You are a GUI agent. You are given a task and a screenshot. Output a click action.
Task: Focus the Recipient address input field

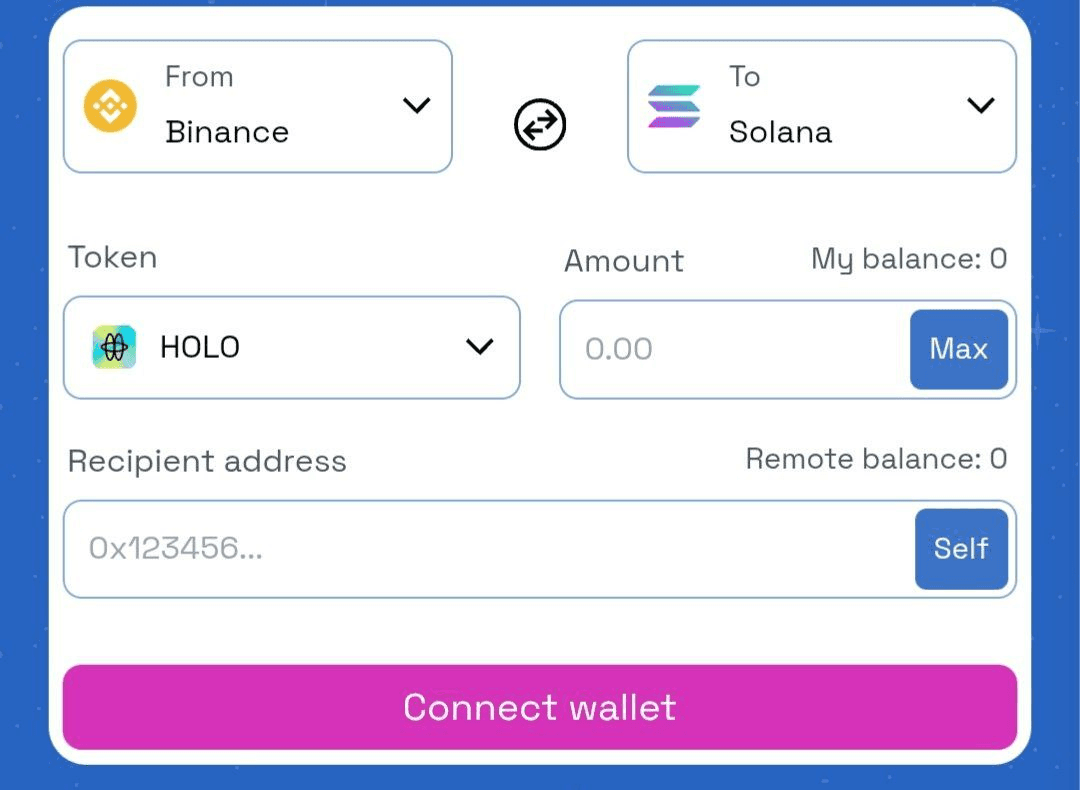click(x=489, y=549)
